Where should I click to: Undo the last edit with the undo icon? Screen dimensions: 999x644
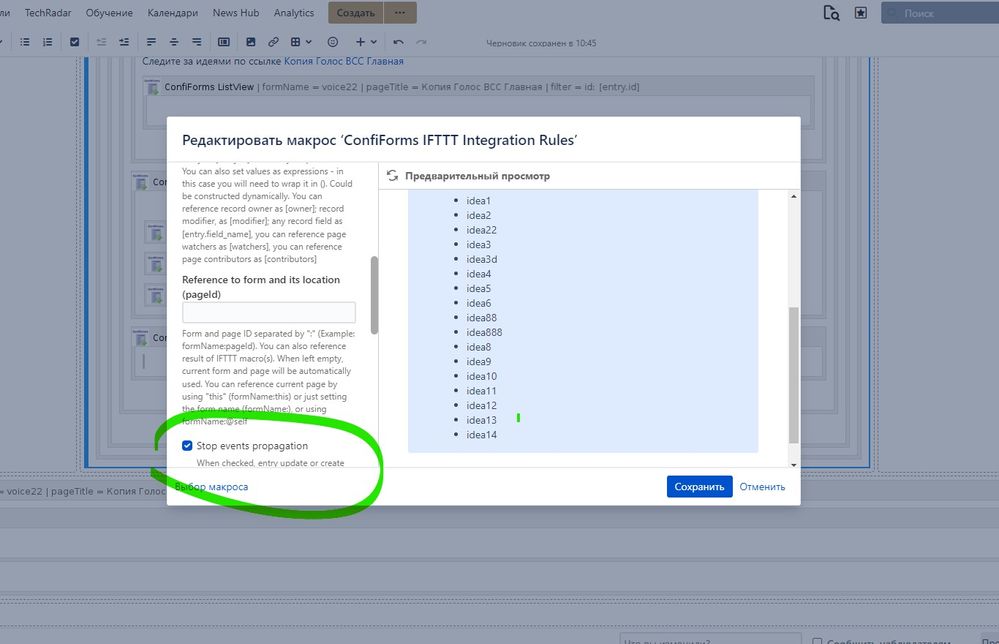[x=396, y=41]
